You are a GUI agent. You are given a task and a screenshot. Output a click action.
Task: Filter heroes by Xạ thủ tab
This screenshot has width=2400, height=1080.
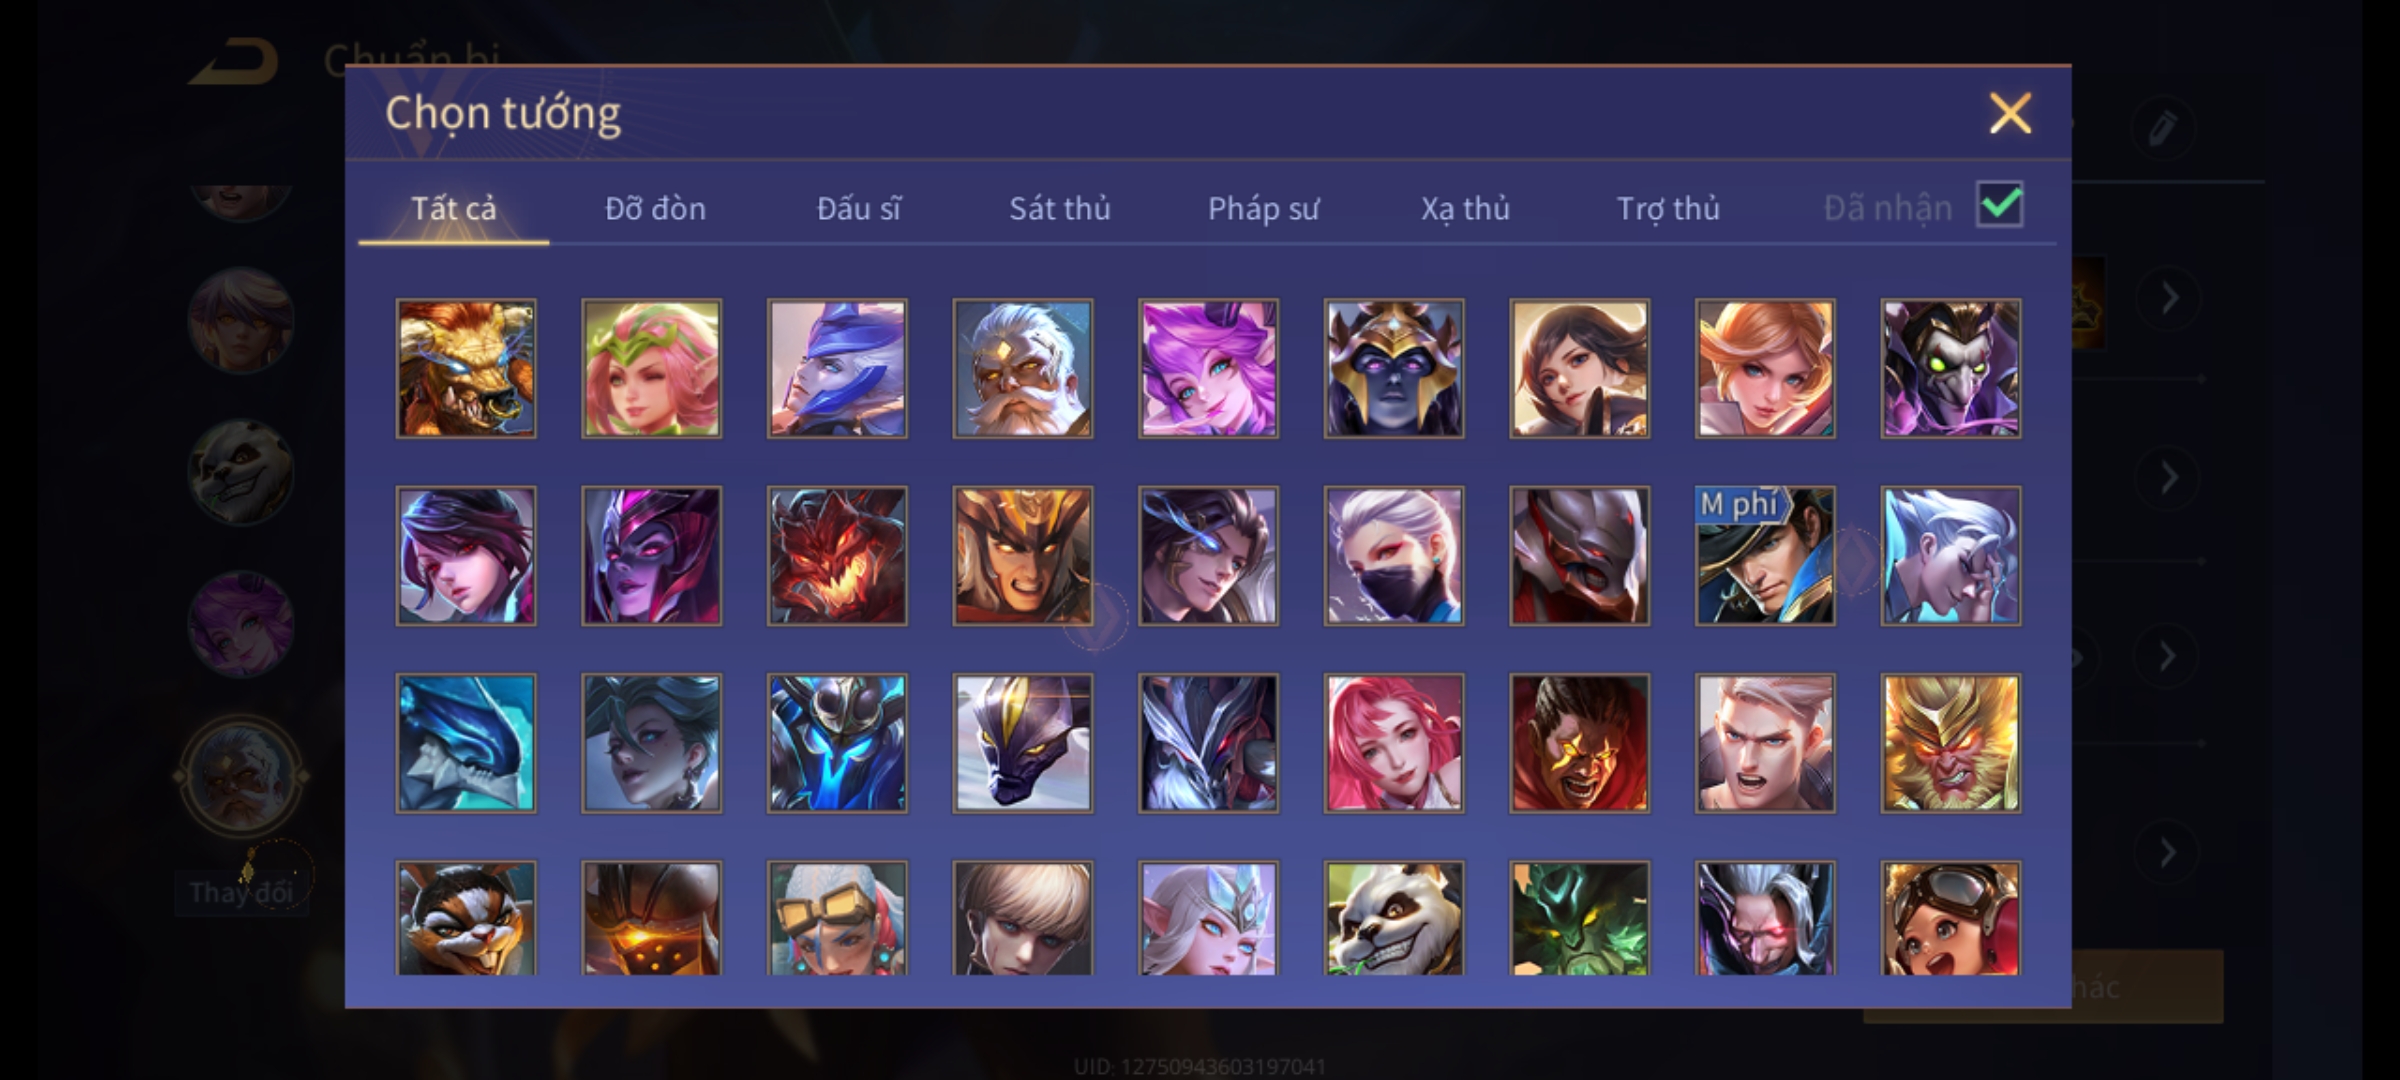pos(1465,208)
